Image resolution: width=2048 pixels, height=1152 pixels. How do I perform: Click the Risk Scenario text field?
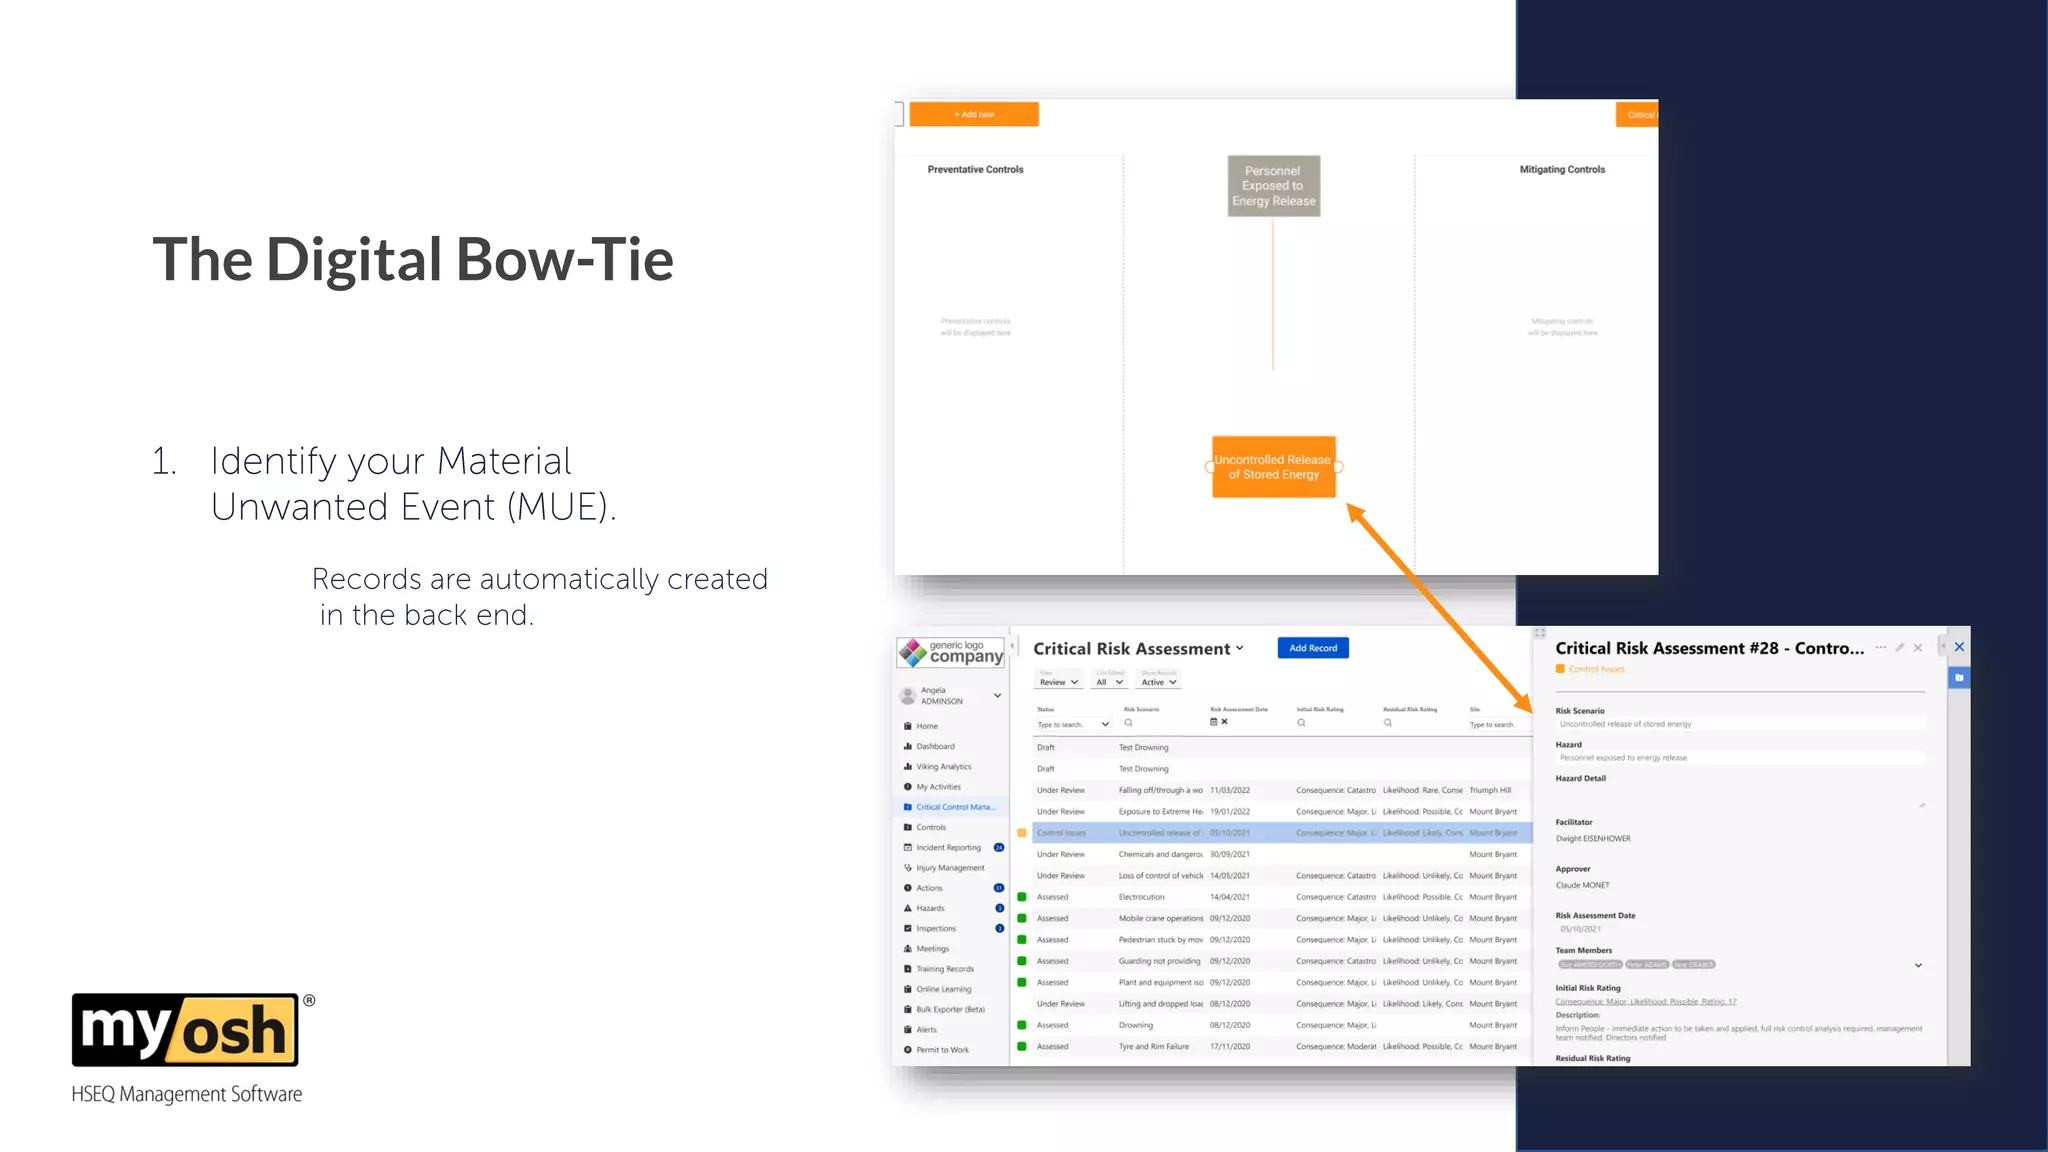[1740, 724]
